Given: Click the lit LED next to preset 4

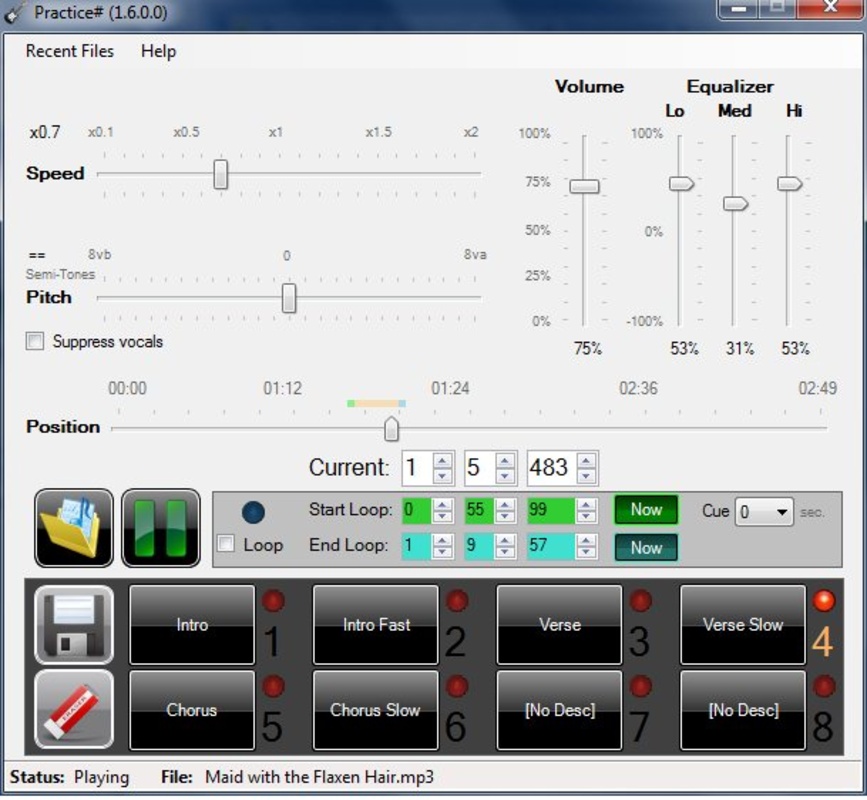Looking at the screenshot, I should tap(823, 601).
